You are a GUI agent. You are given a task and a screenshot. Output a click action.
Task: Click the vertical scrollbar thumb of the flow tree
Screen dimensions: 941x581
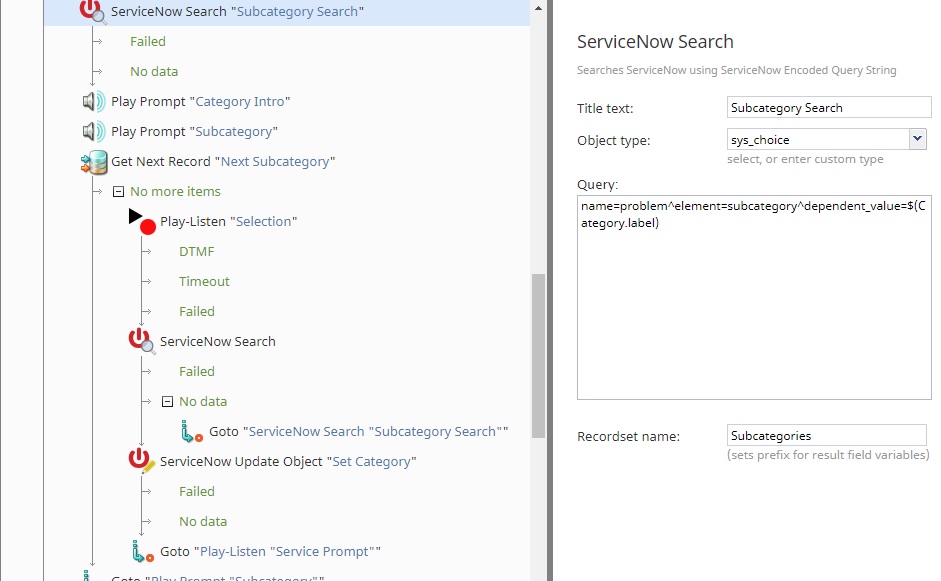(538, 356)
